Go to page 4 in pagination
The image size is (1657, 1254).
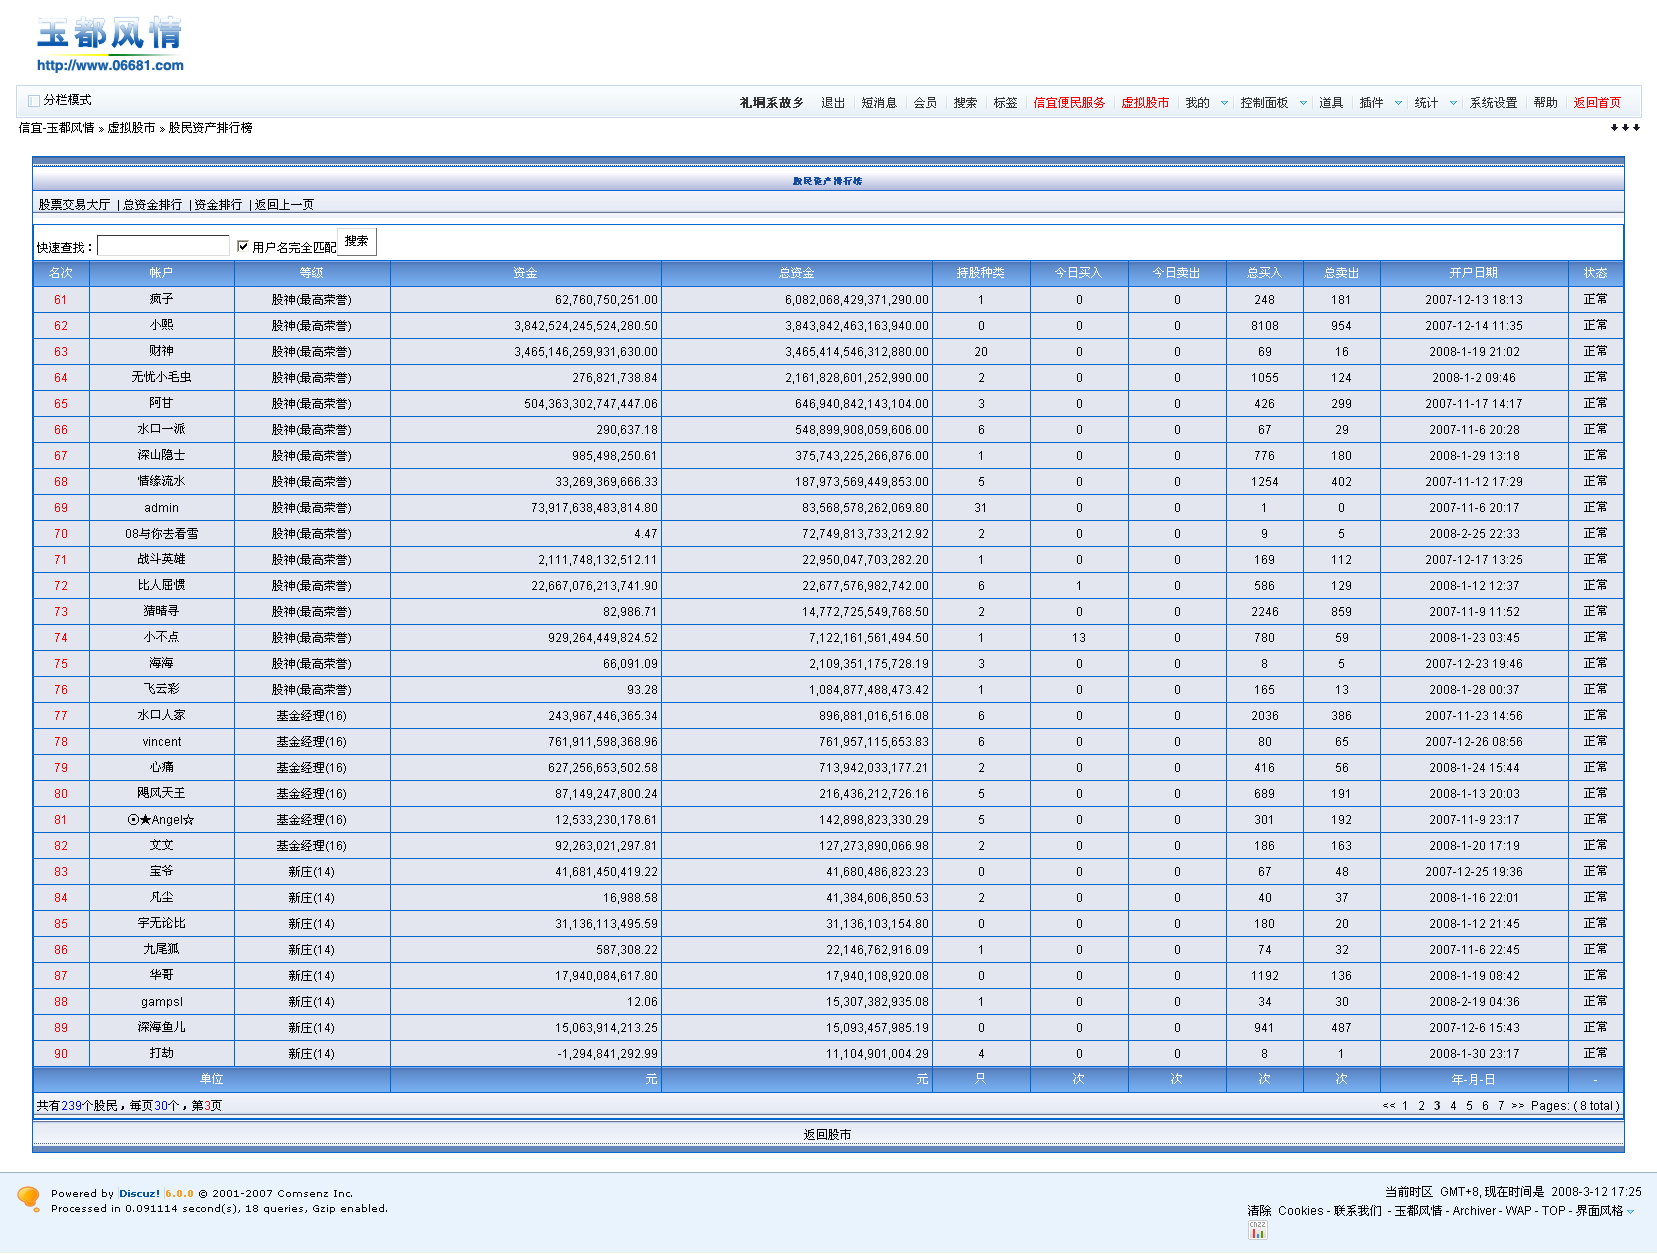point(1453,1106)
